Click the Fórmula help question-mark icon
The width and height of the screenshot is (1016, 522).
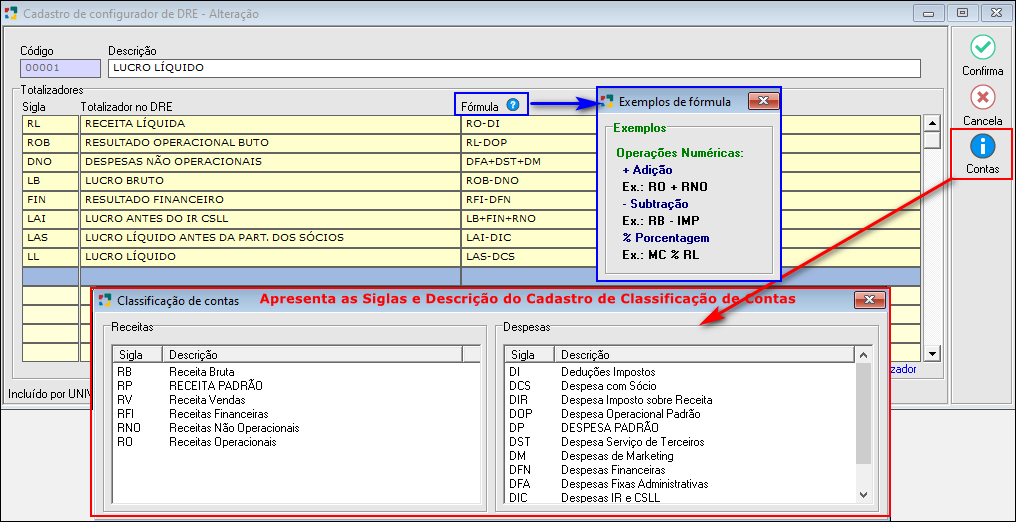point(513,104)
